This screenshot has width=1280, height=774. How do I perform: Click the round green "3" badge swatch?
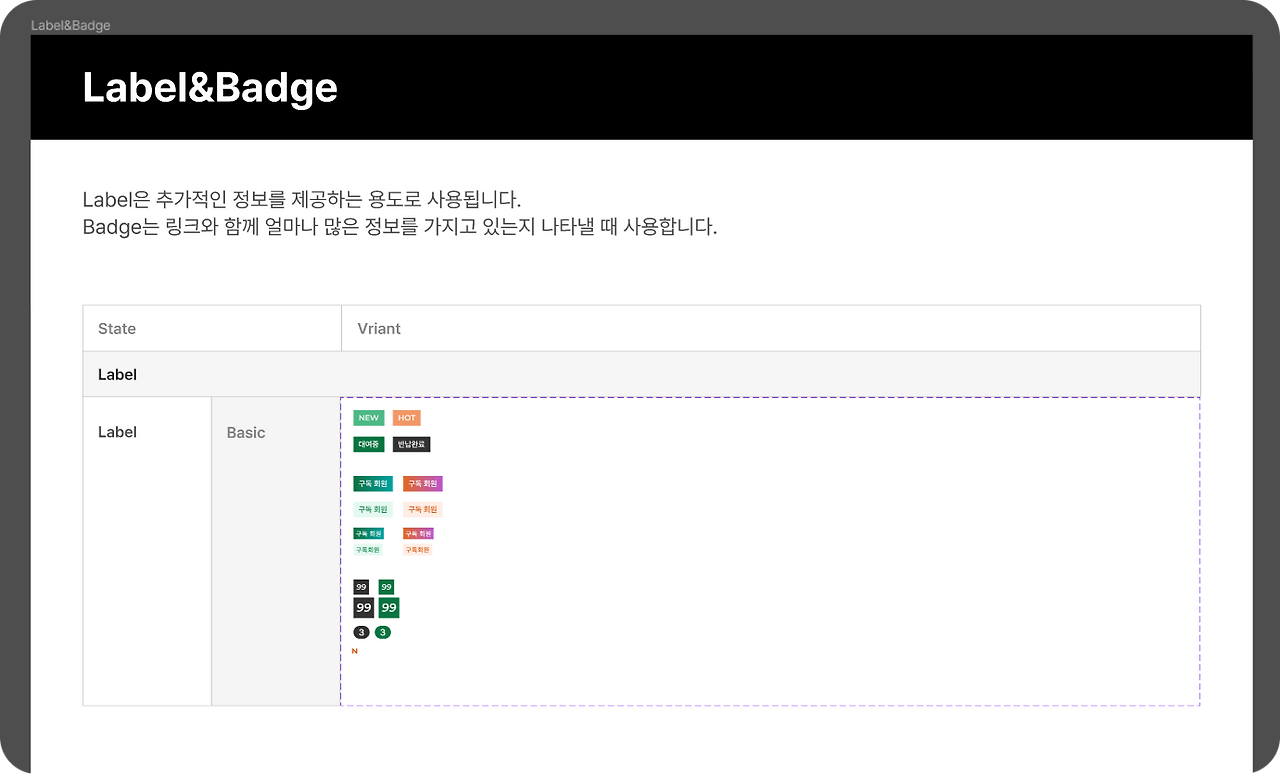coord(383,632)
